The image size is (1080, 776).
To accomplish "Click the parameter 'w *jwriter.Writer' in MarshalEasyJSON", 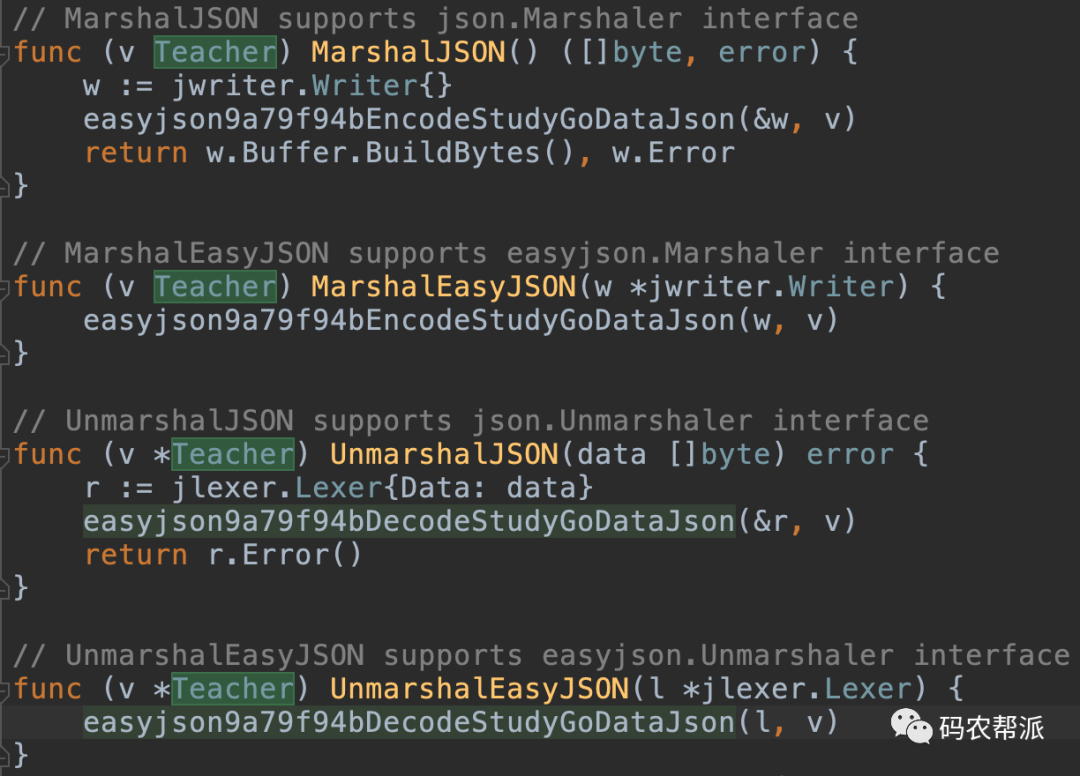I will [744, 287].
